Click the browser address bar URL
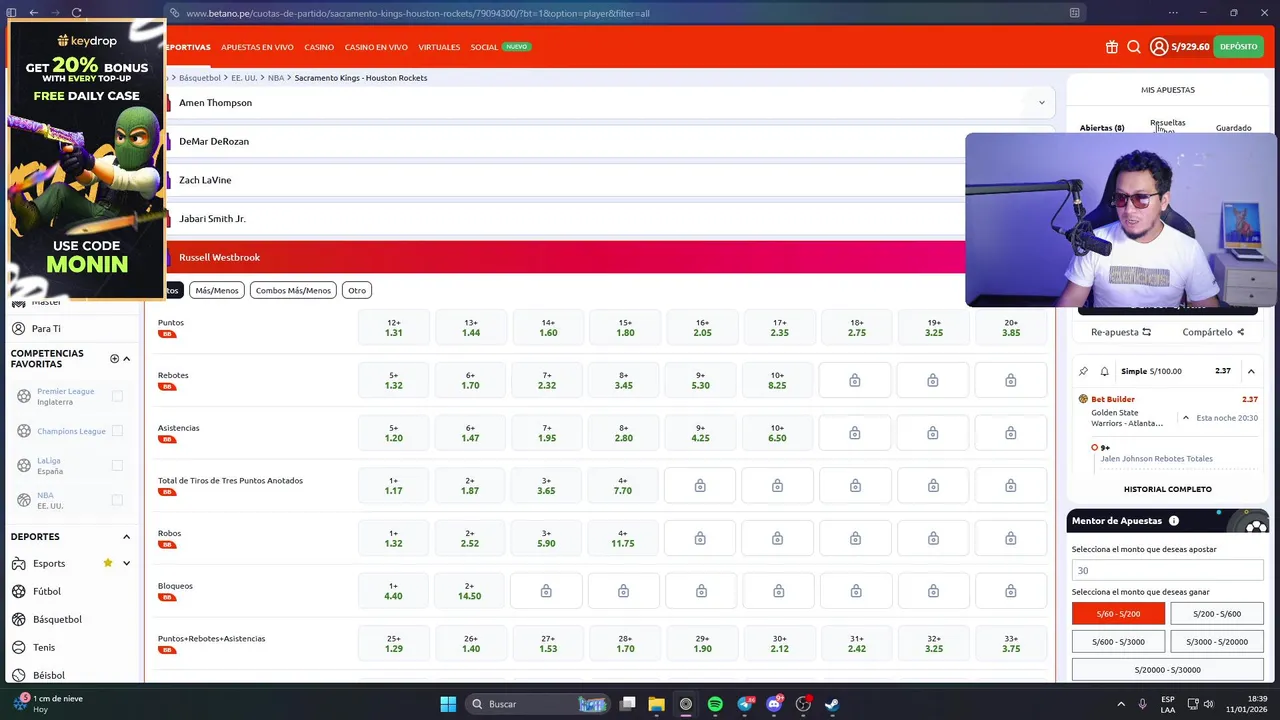This screenshot has width=1280, height=720. coord(417,13)
